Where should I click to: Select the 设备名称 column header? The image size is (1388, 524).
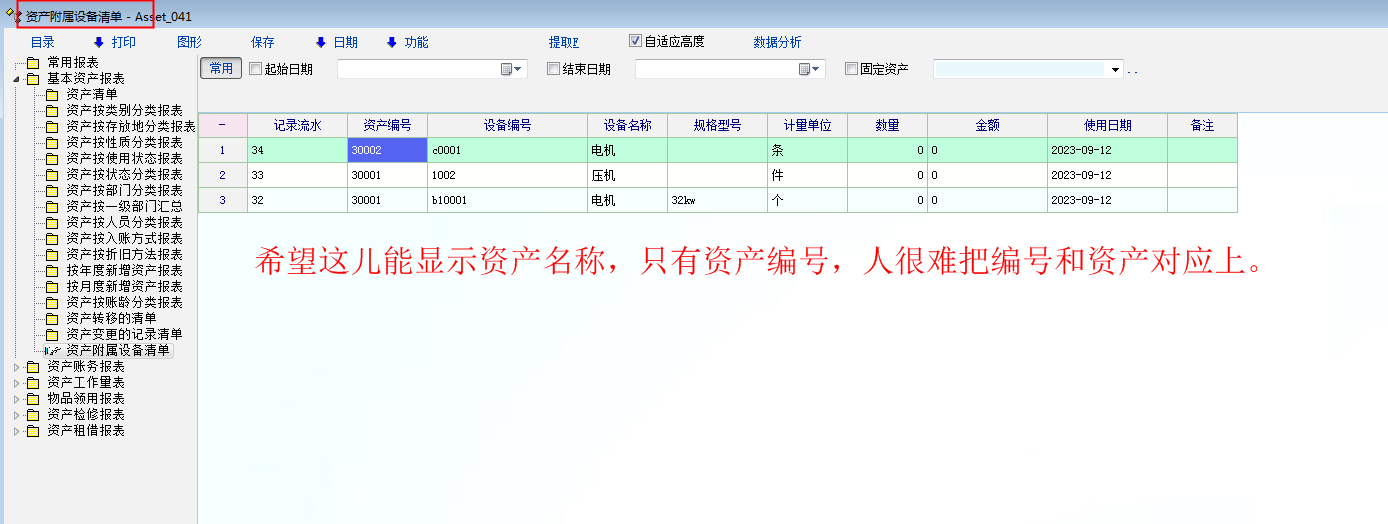point(627,125)
